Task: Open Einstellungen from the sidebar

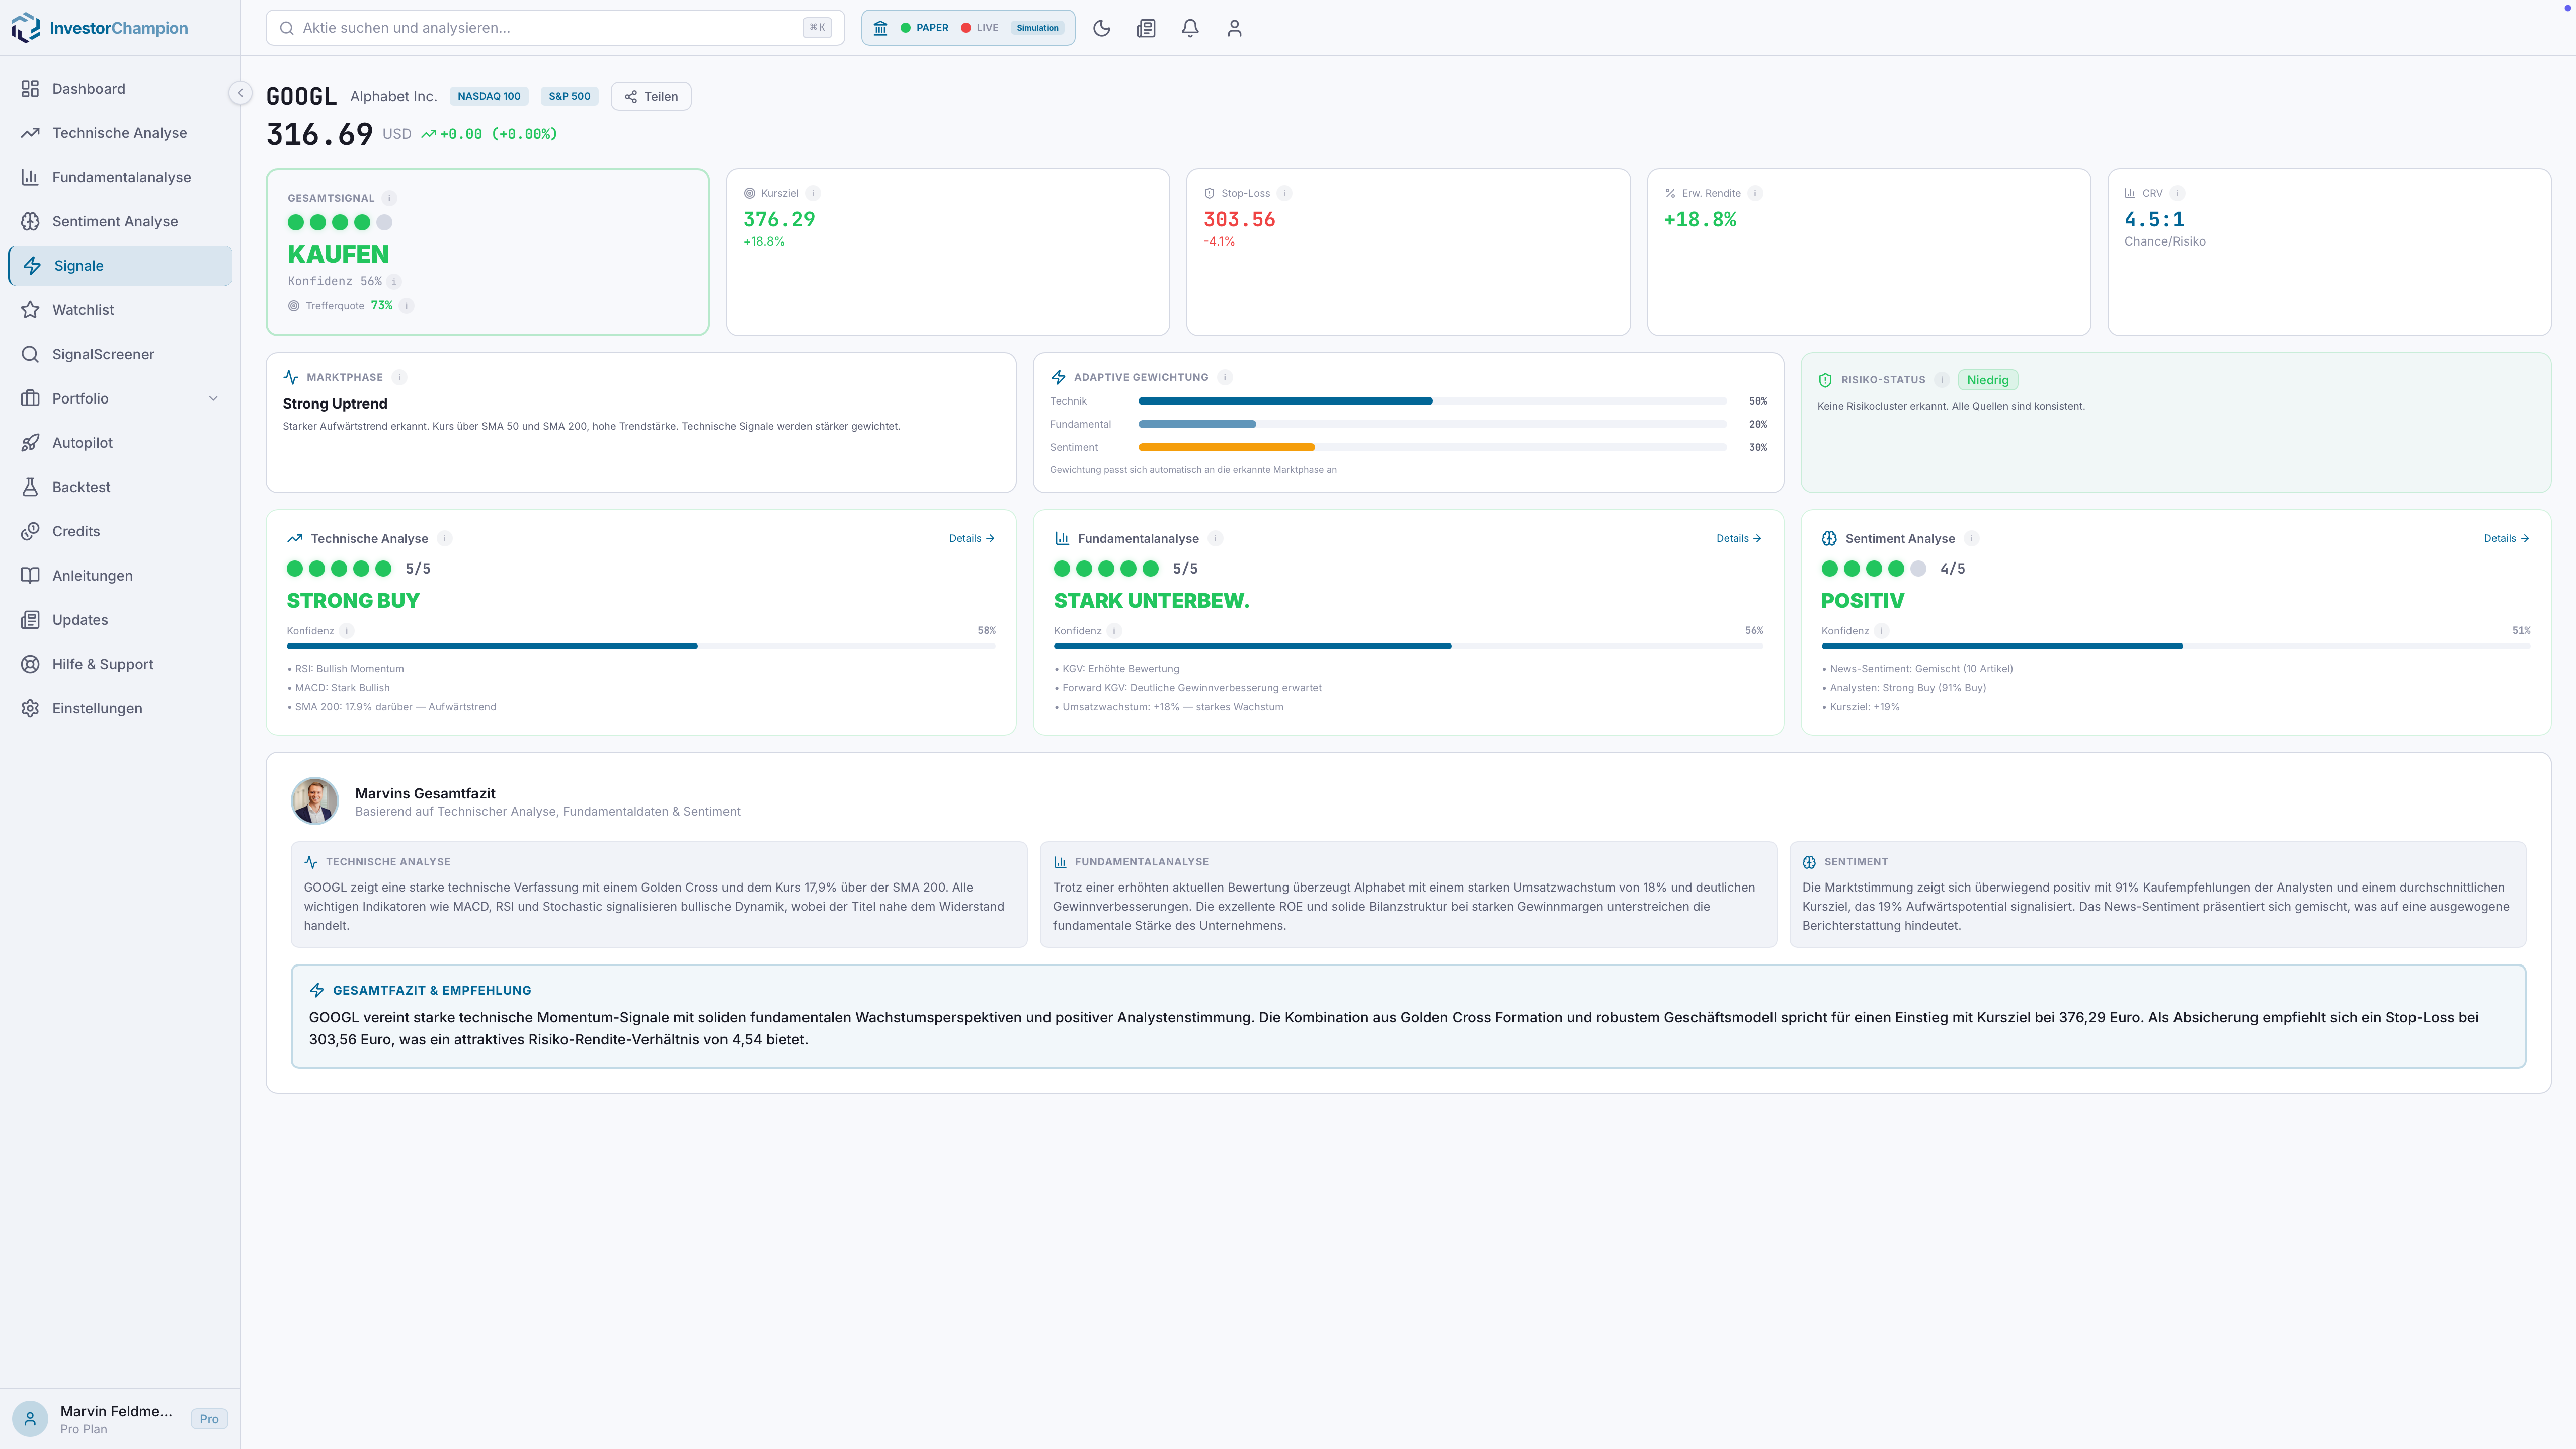Action: pyautogui.click(x=97, y=708)
